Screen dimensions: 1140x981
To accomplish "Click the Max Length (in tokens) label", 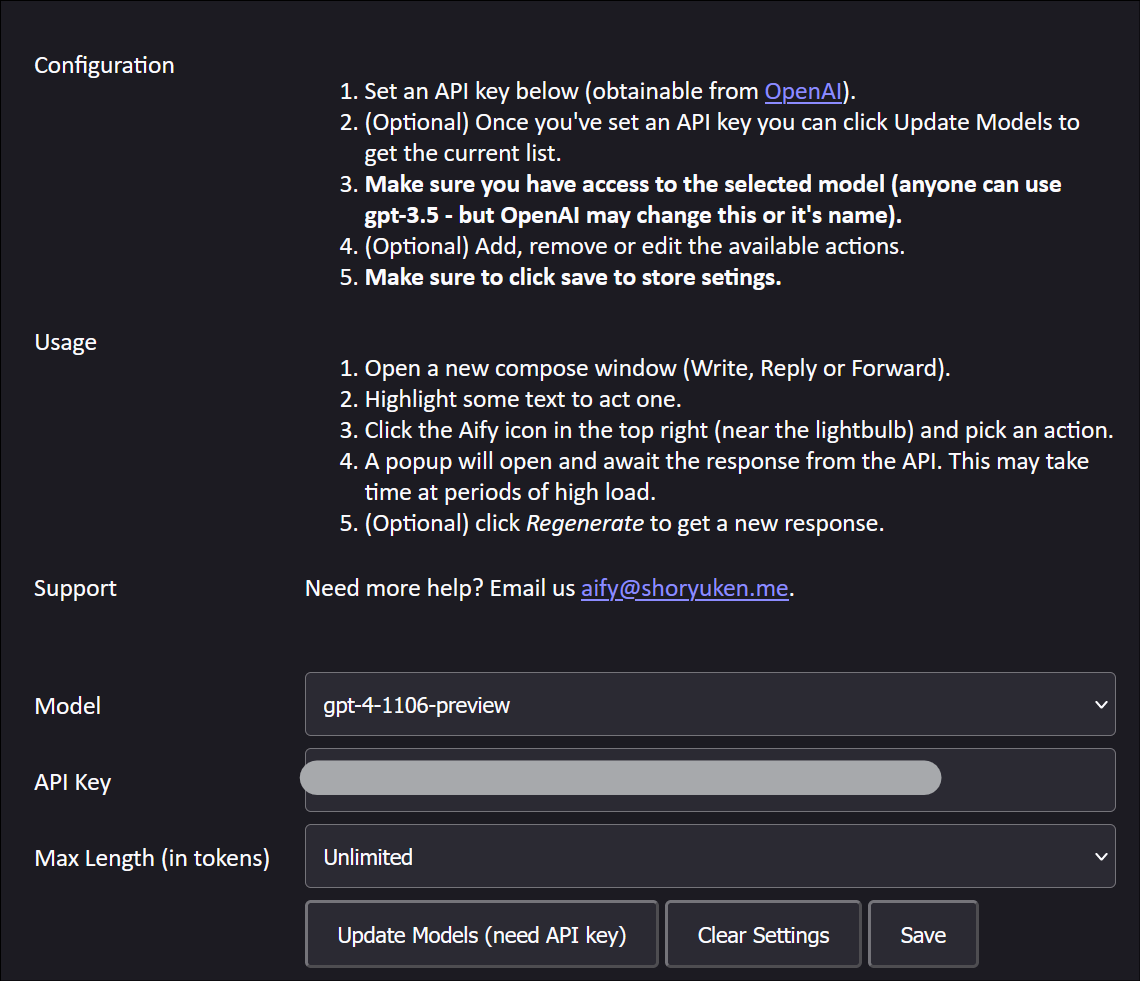I will pyautogui.click(x=152, y=858).
